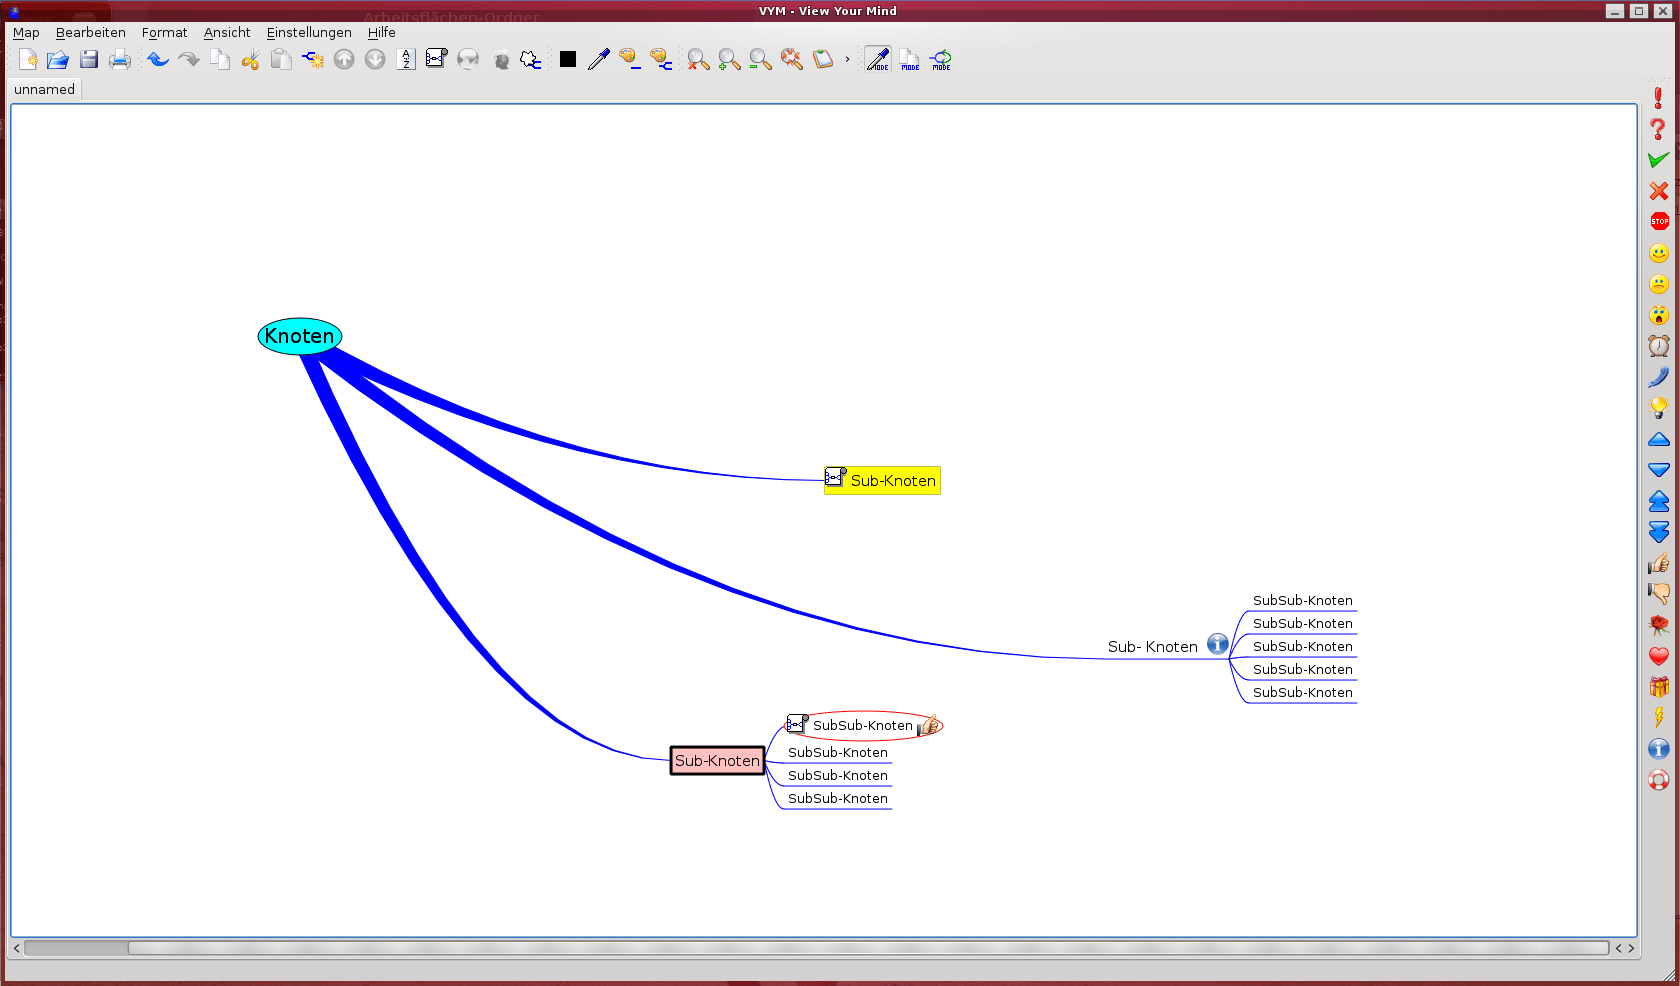This screenshot has height=986, width=1680.
Task: Select the yellow Sub-Knoten branch
Action: point(892,481)
